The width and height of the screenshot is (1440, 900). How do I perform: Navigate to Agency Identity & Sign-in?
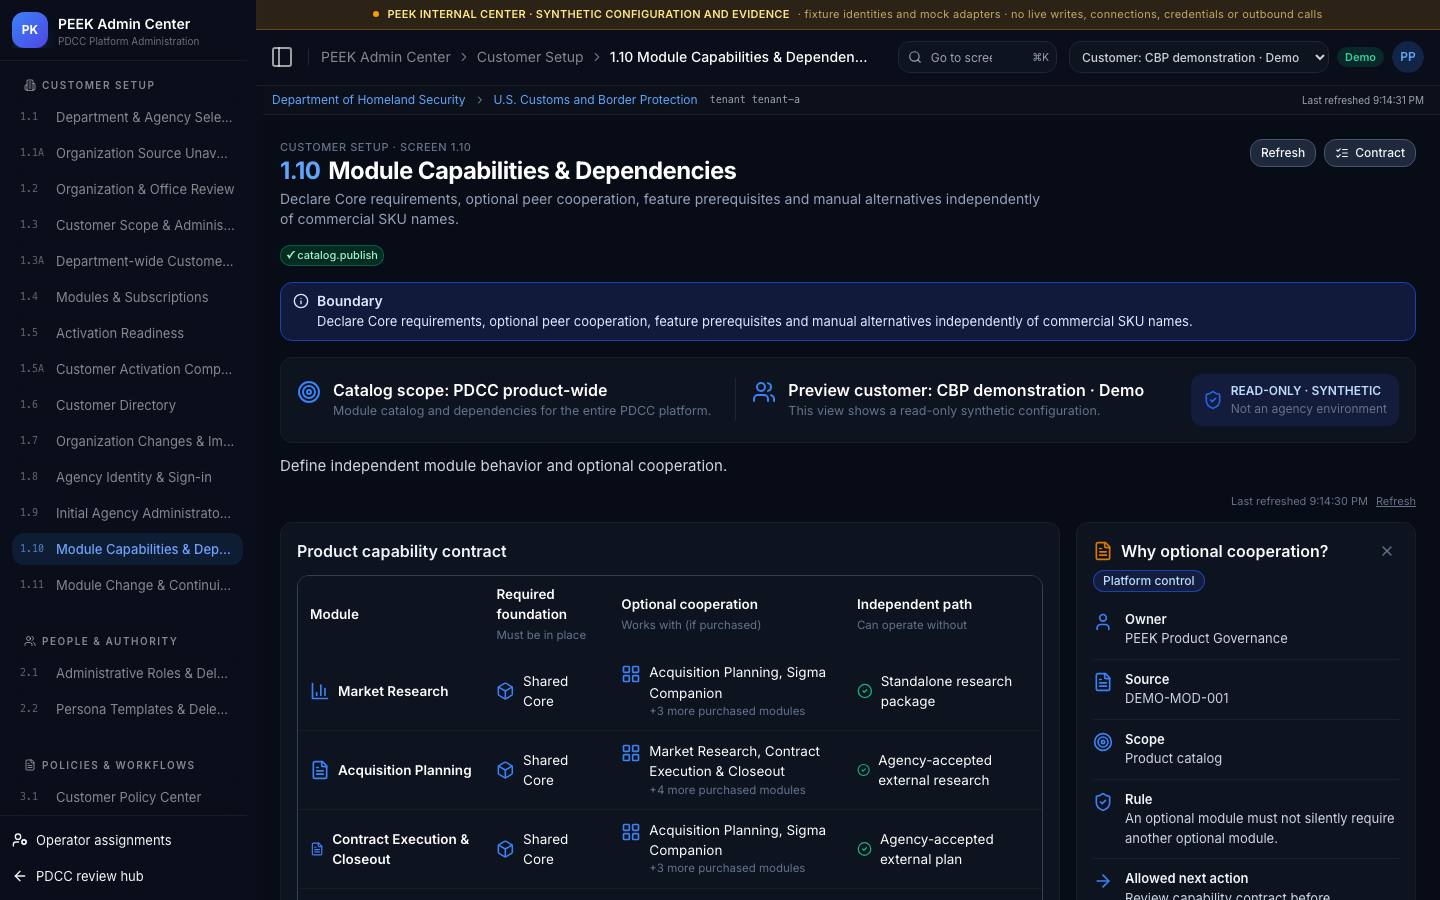pyautogui.click(x=127, y=477)
